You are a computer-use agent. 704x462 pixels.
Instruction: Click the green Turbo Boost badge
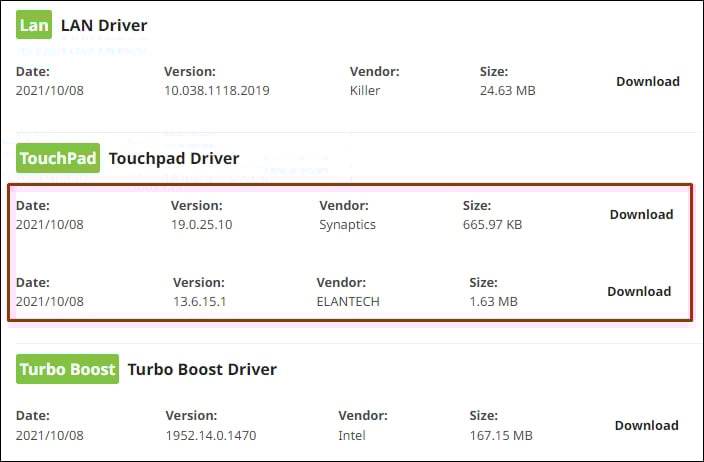click(67, 369)
